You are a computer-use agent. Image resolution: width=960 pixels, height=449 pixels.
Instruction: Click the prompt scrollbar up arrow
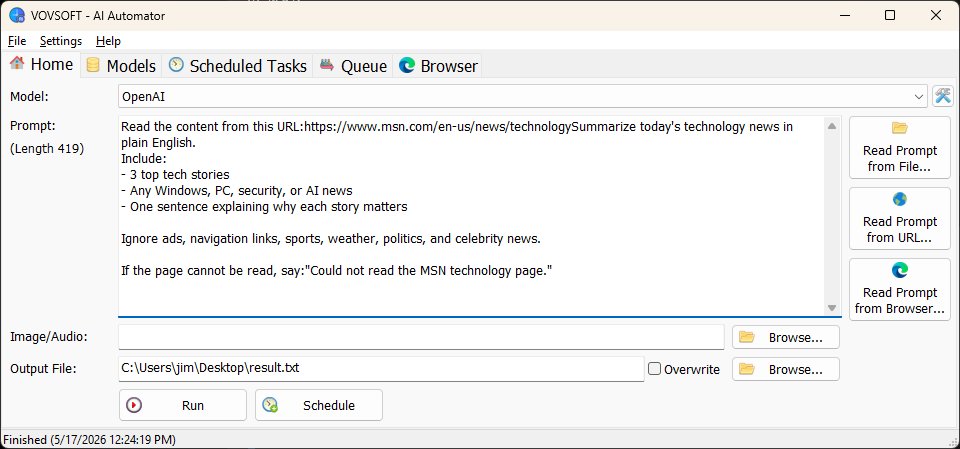click(x=831, y=126)
